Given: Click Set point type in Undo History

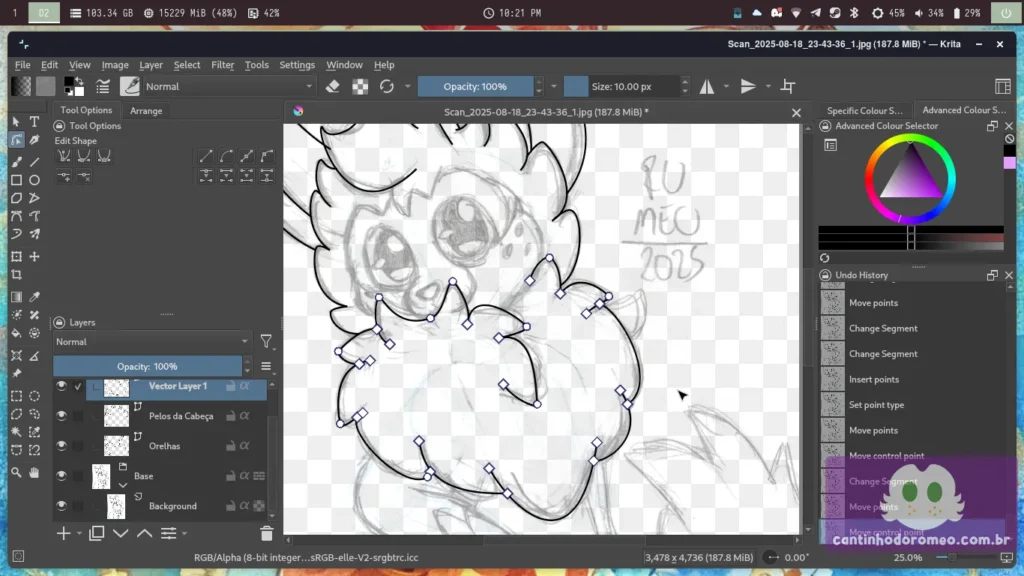Looking at the screenshot, I should coord(876,405).
